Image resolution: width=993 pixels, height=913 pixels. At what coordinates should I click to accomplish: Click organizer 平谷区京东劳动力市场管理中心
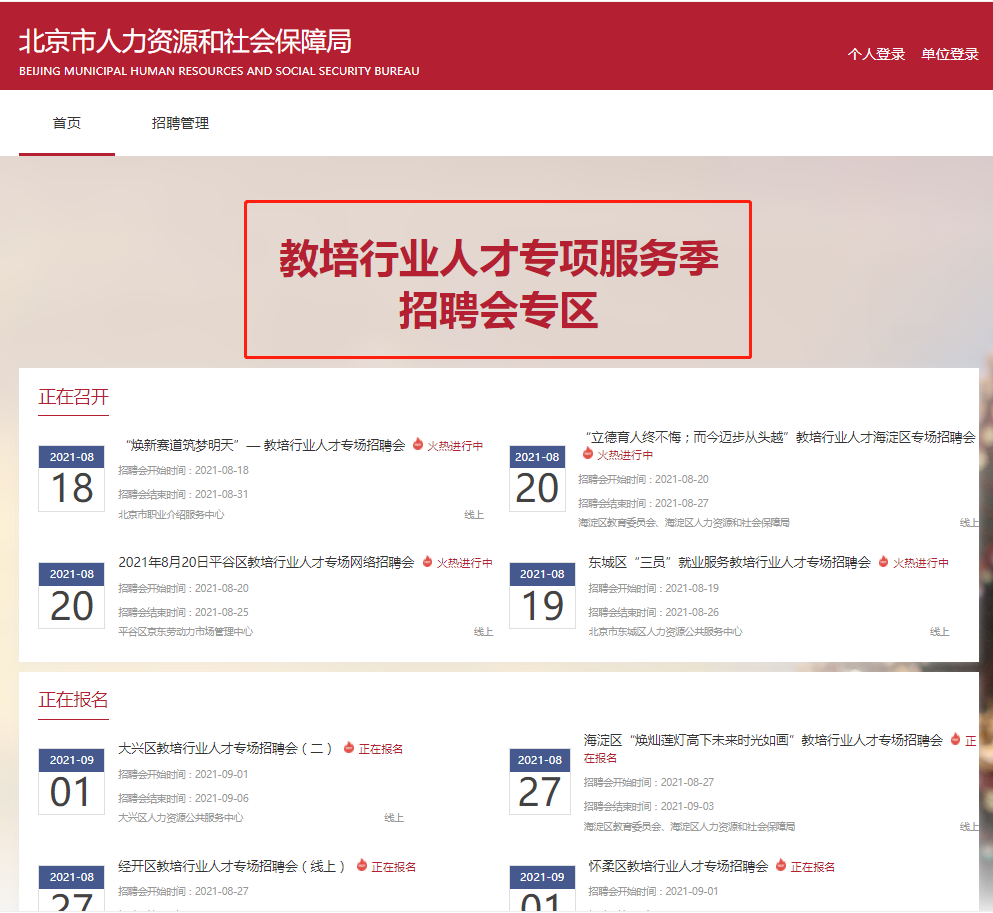tap(186, 631)
